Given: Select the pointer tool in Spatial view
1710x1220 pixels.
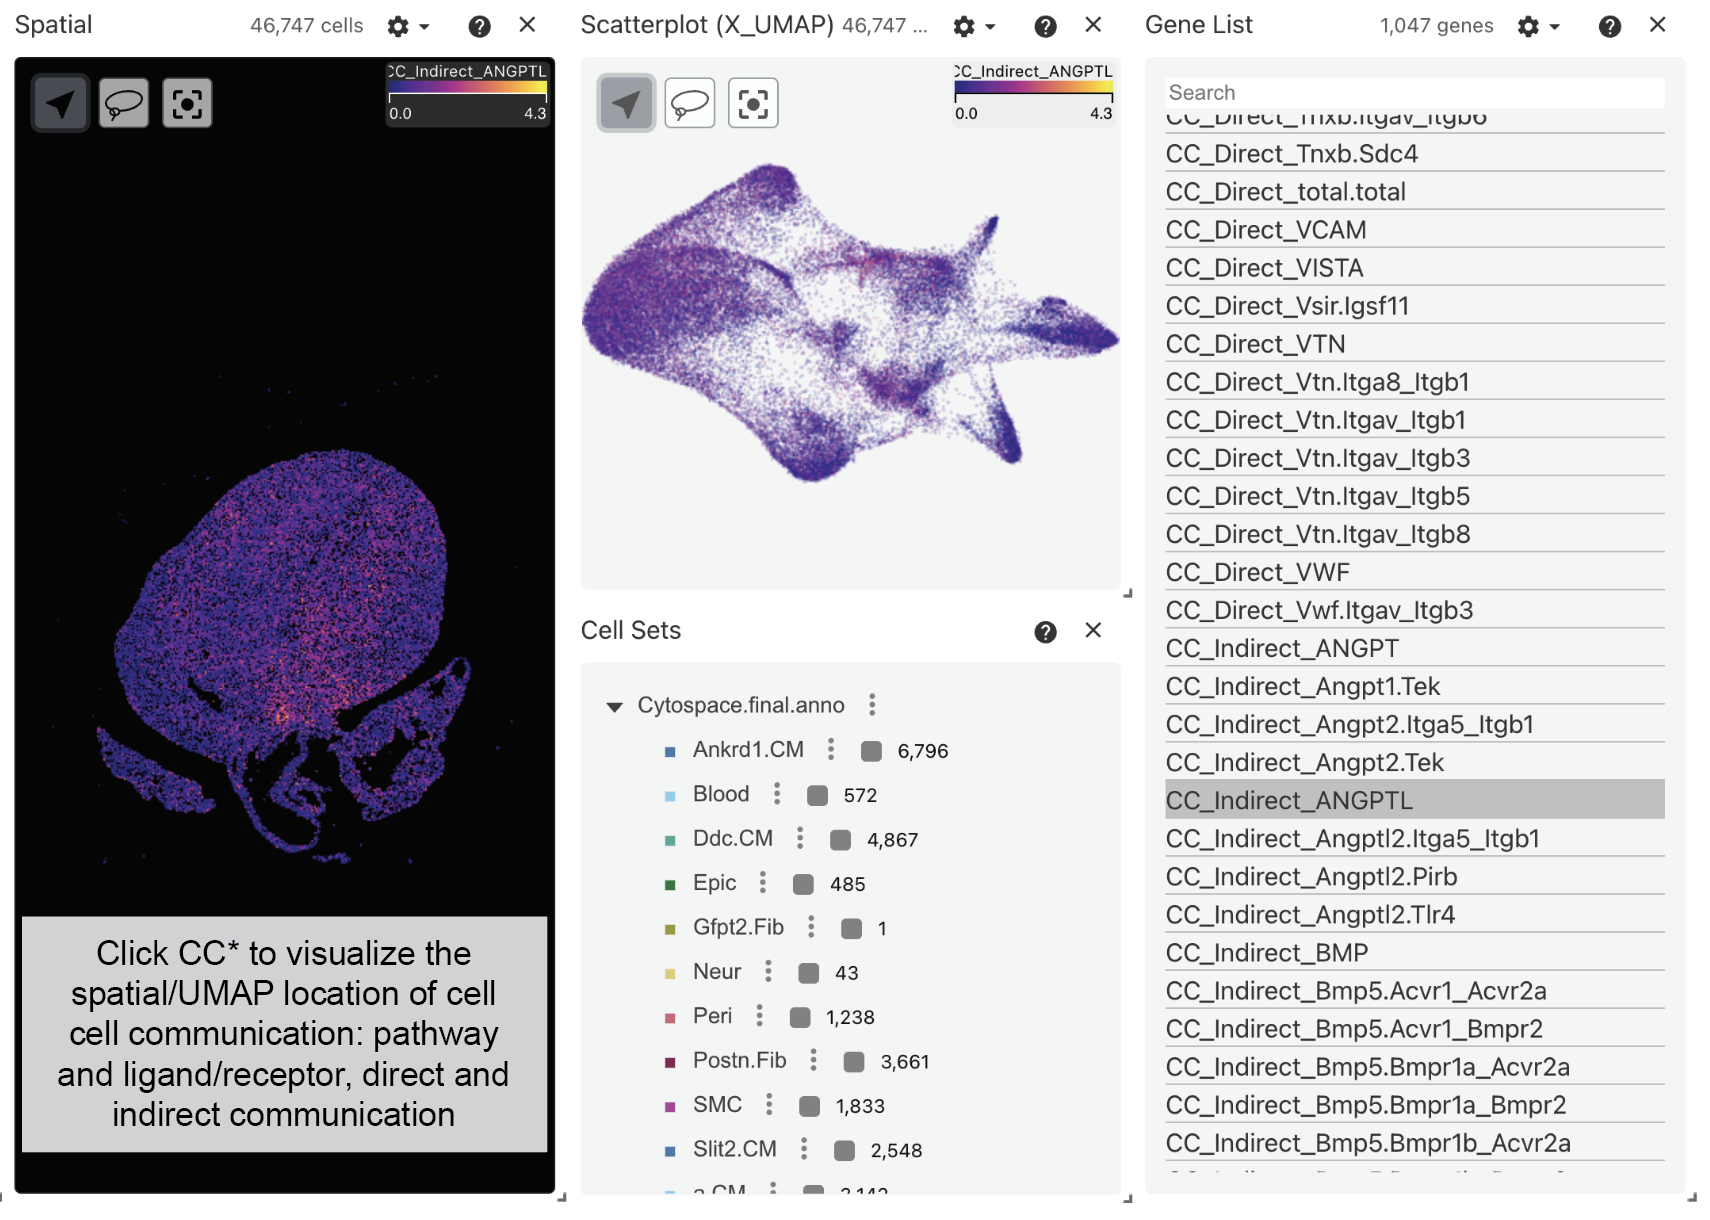Looking at the screenshot, I should pos(61,103).
